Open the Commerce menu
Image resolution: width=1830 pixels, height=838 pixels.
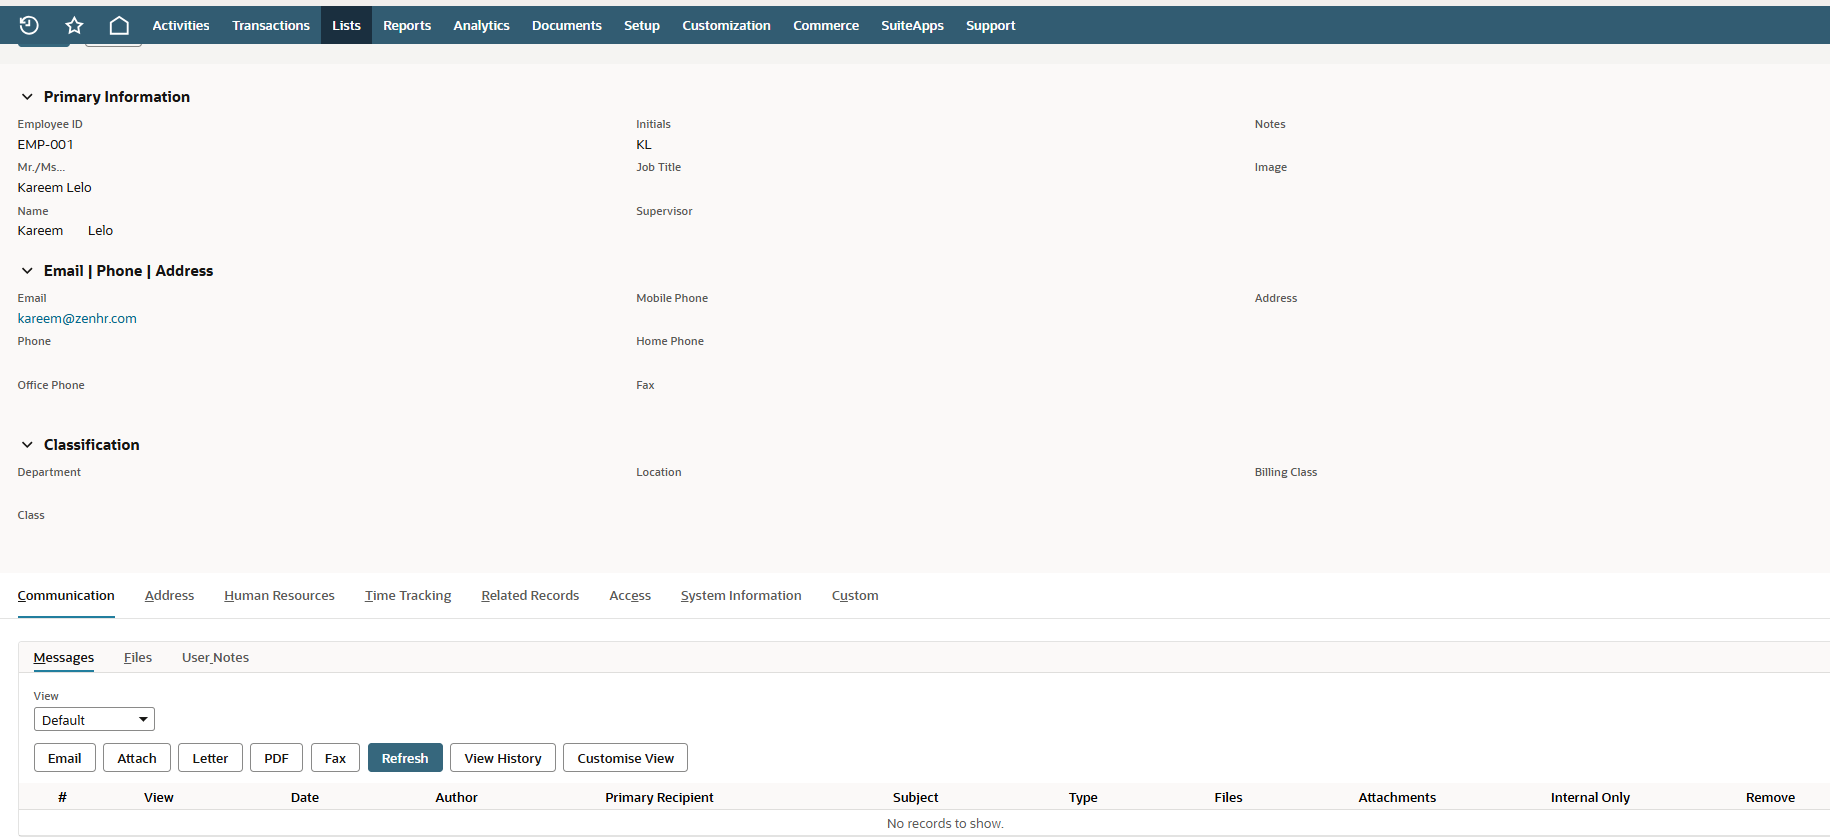(x=826, y=25)
